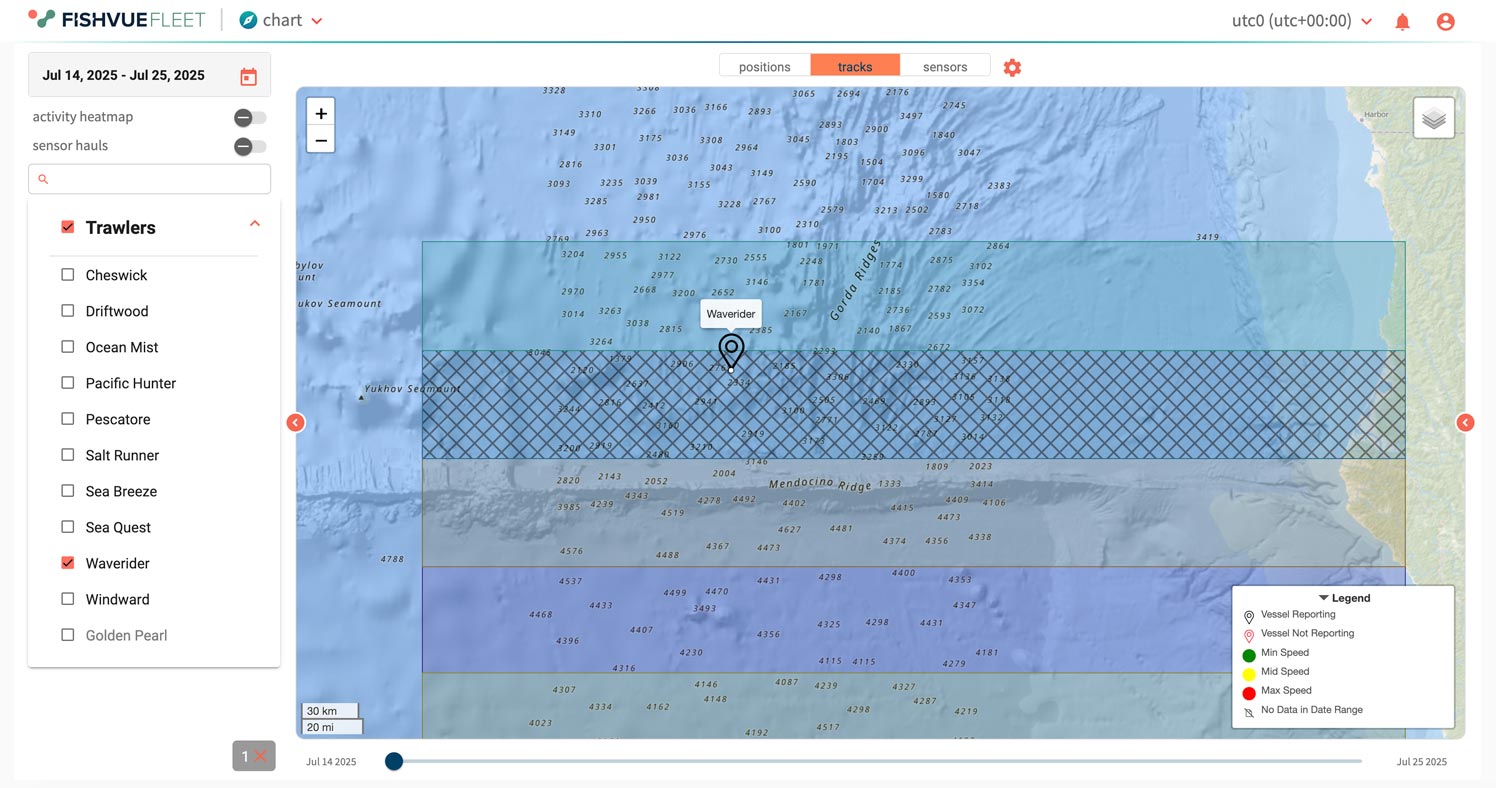Click the orange map settings gear
This screenshot has width=1496, height=788.
pyautogui.click(x=1012, y=67)
